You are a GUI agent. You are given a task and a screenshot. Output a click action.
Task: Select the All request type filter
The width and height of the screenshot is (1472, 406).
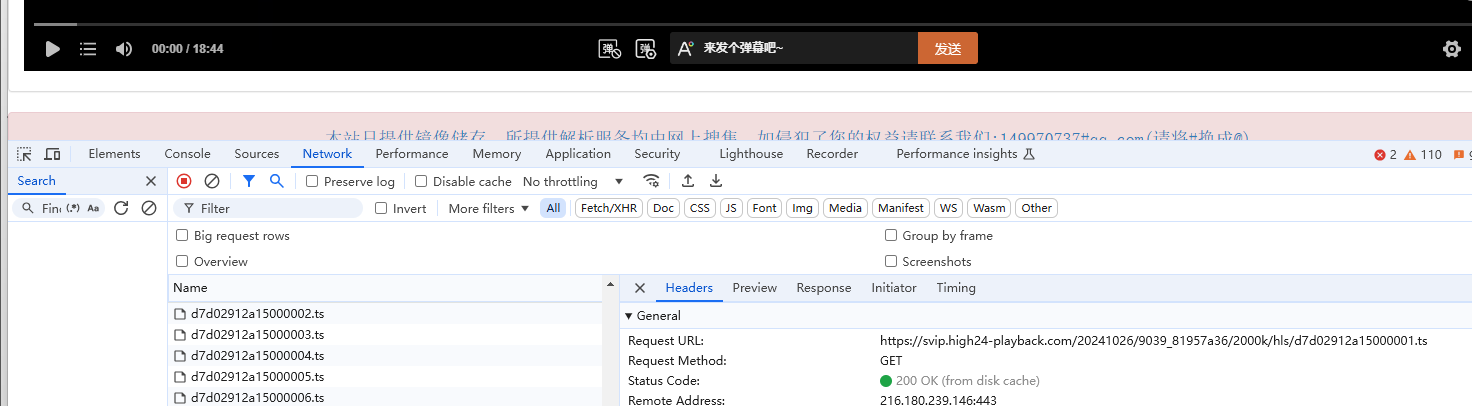coord(553,208)
